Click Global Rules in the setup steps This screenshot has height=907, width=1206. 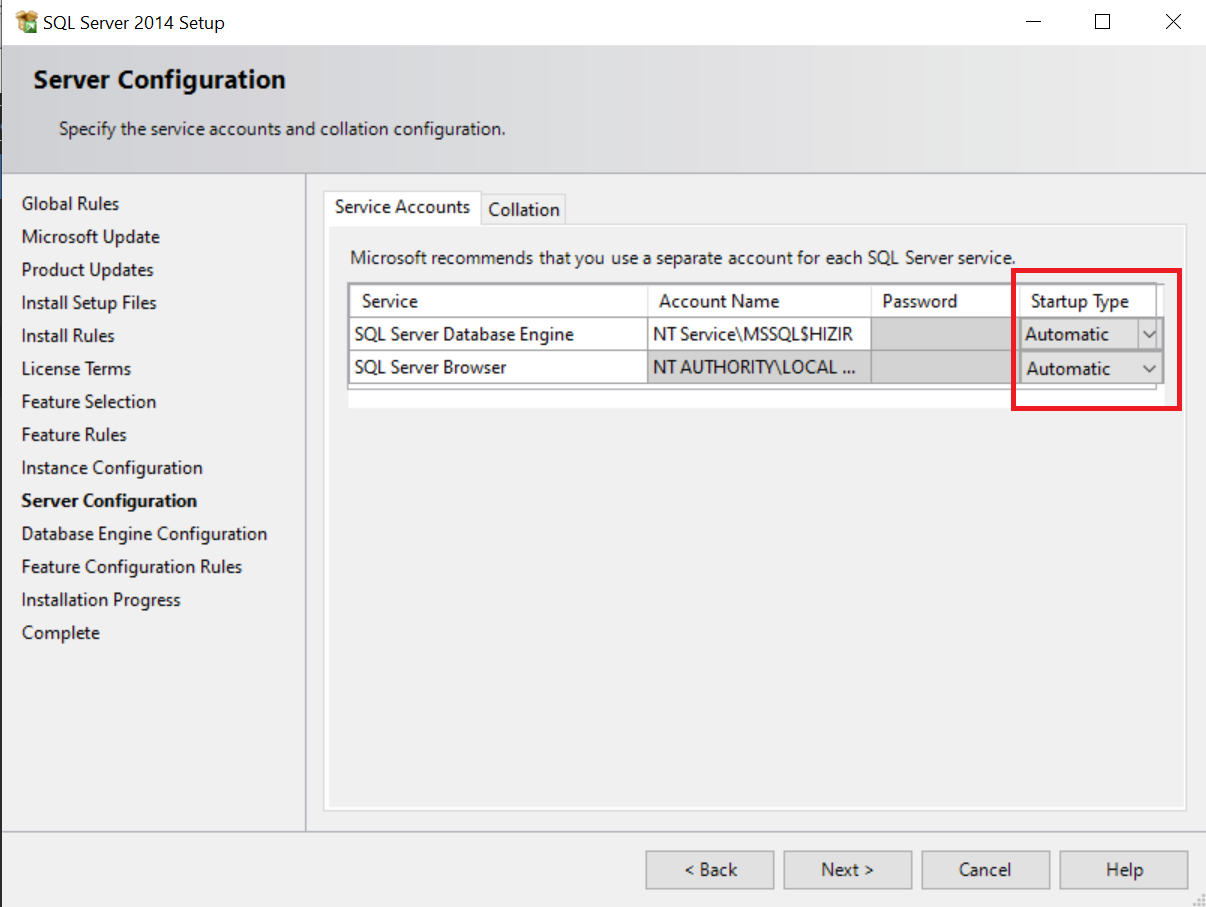[x=70, y=204]
